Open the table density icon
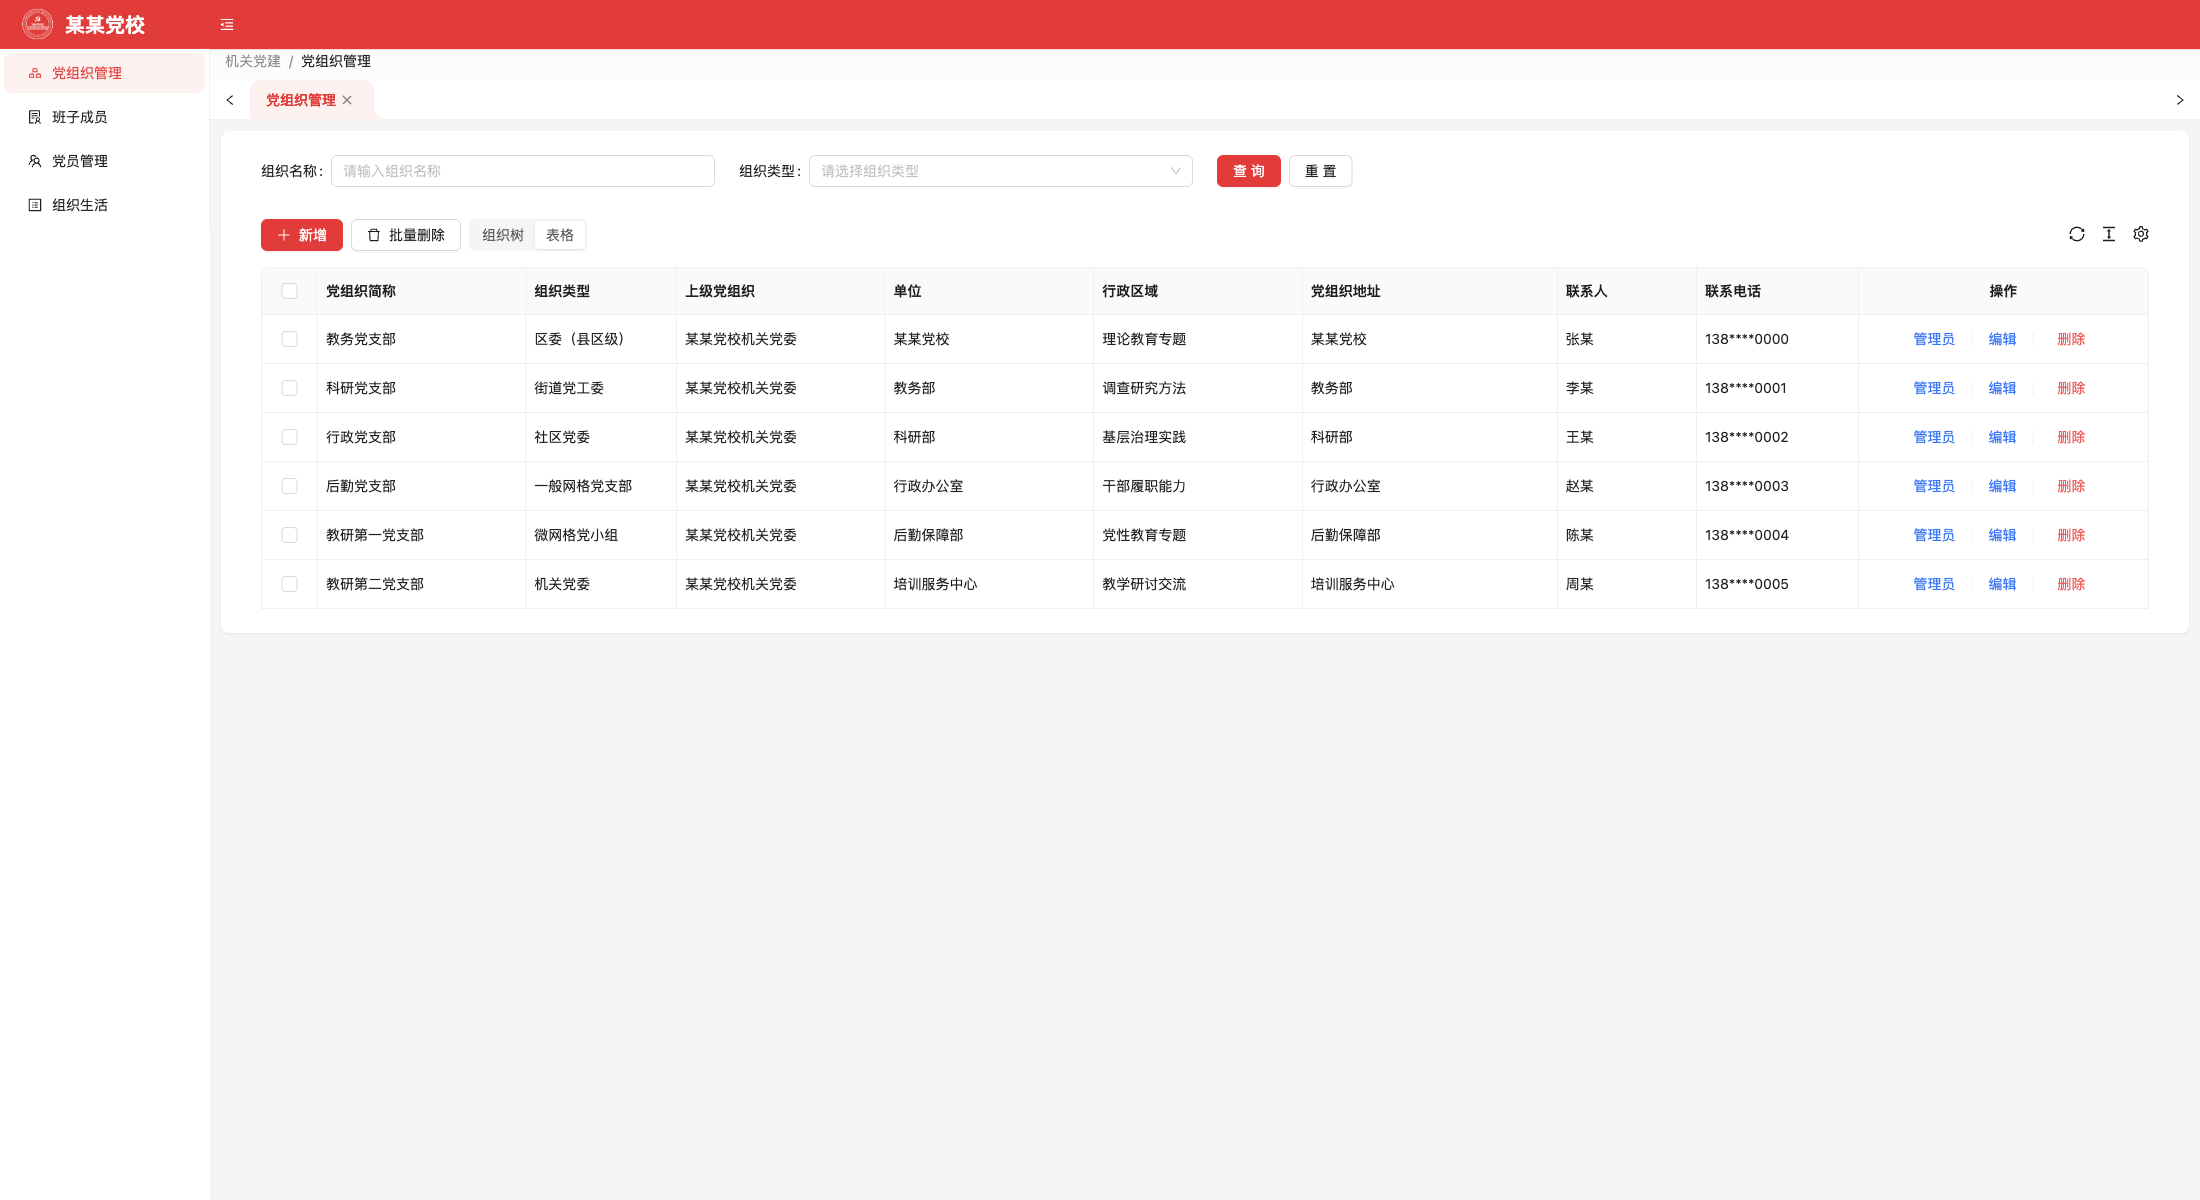 click(x=2109, y=234)
